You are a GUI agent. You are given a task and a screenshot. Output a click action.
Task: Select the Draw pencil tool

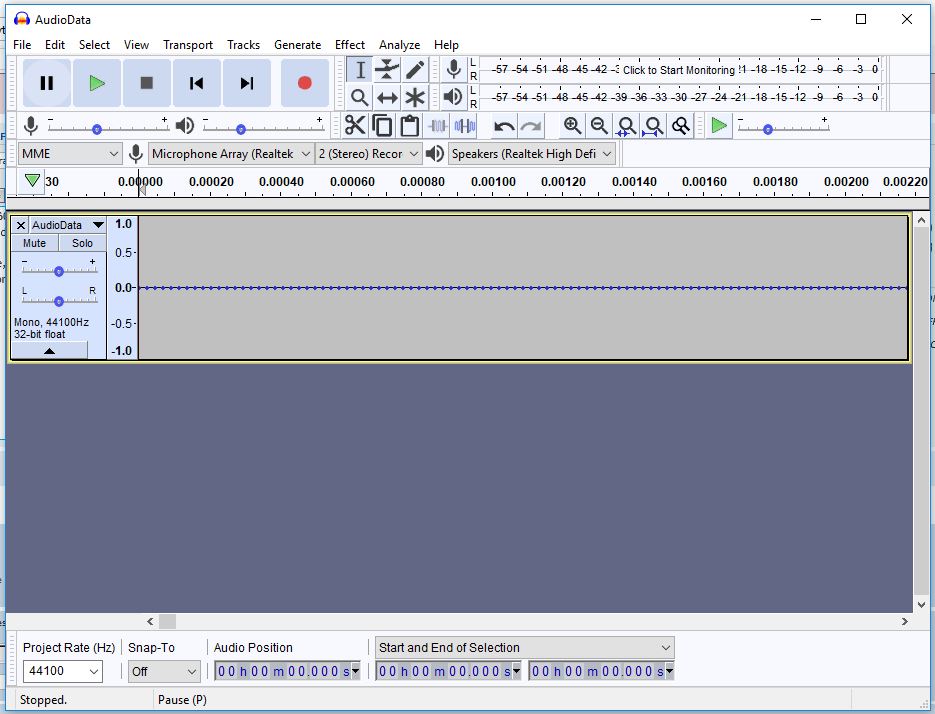click(x=415, y=70)
